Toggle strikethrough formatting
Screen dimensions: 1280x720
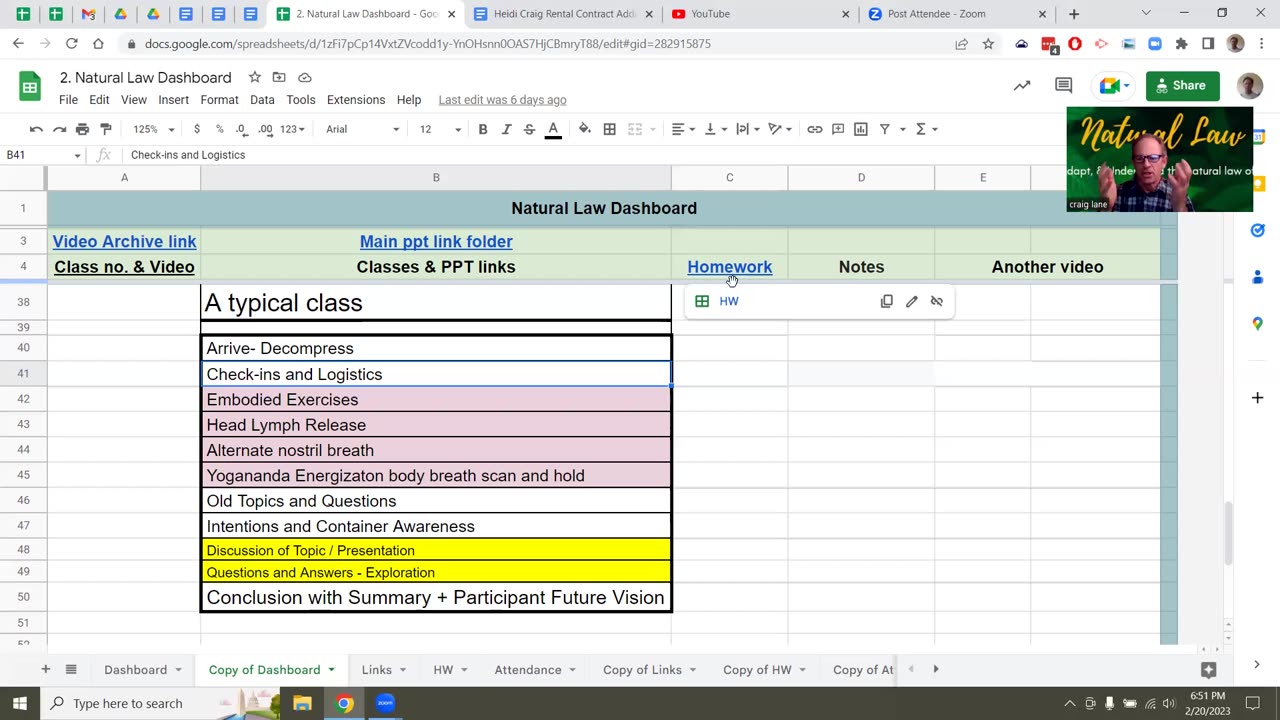pos(529,129)
